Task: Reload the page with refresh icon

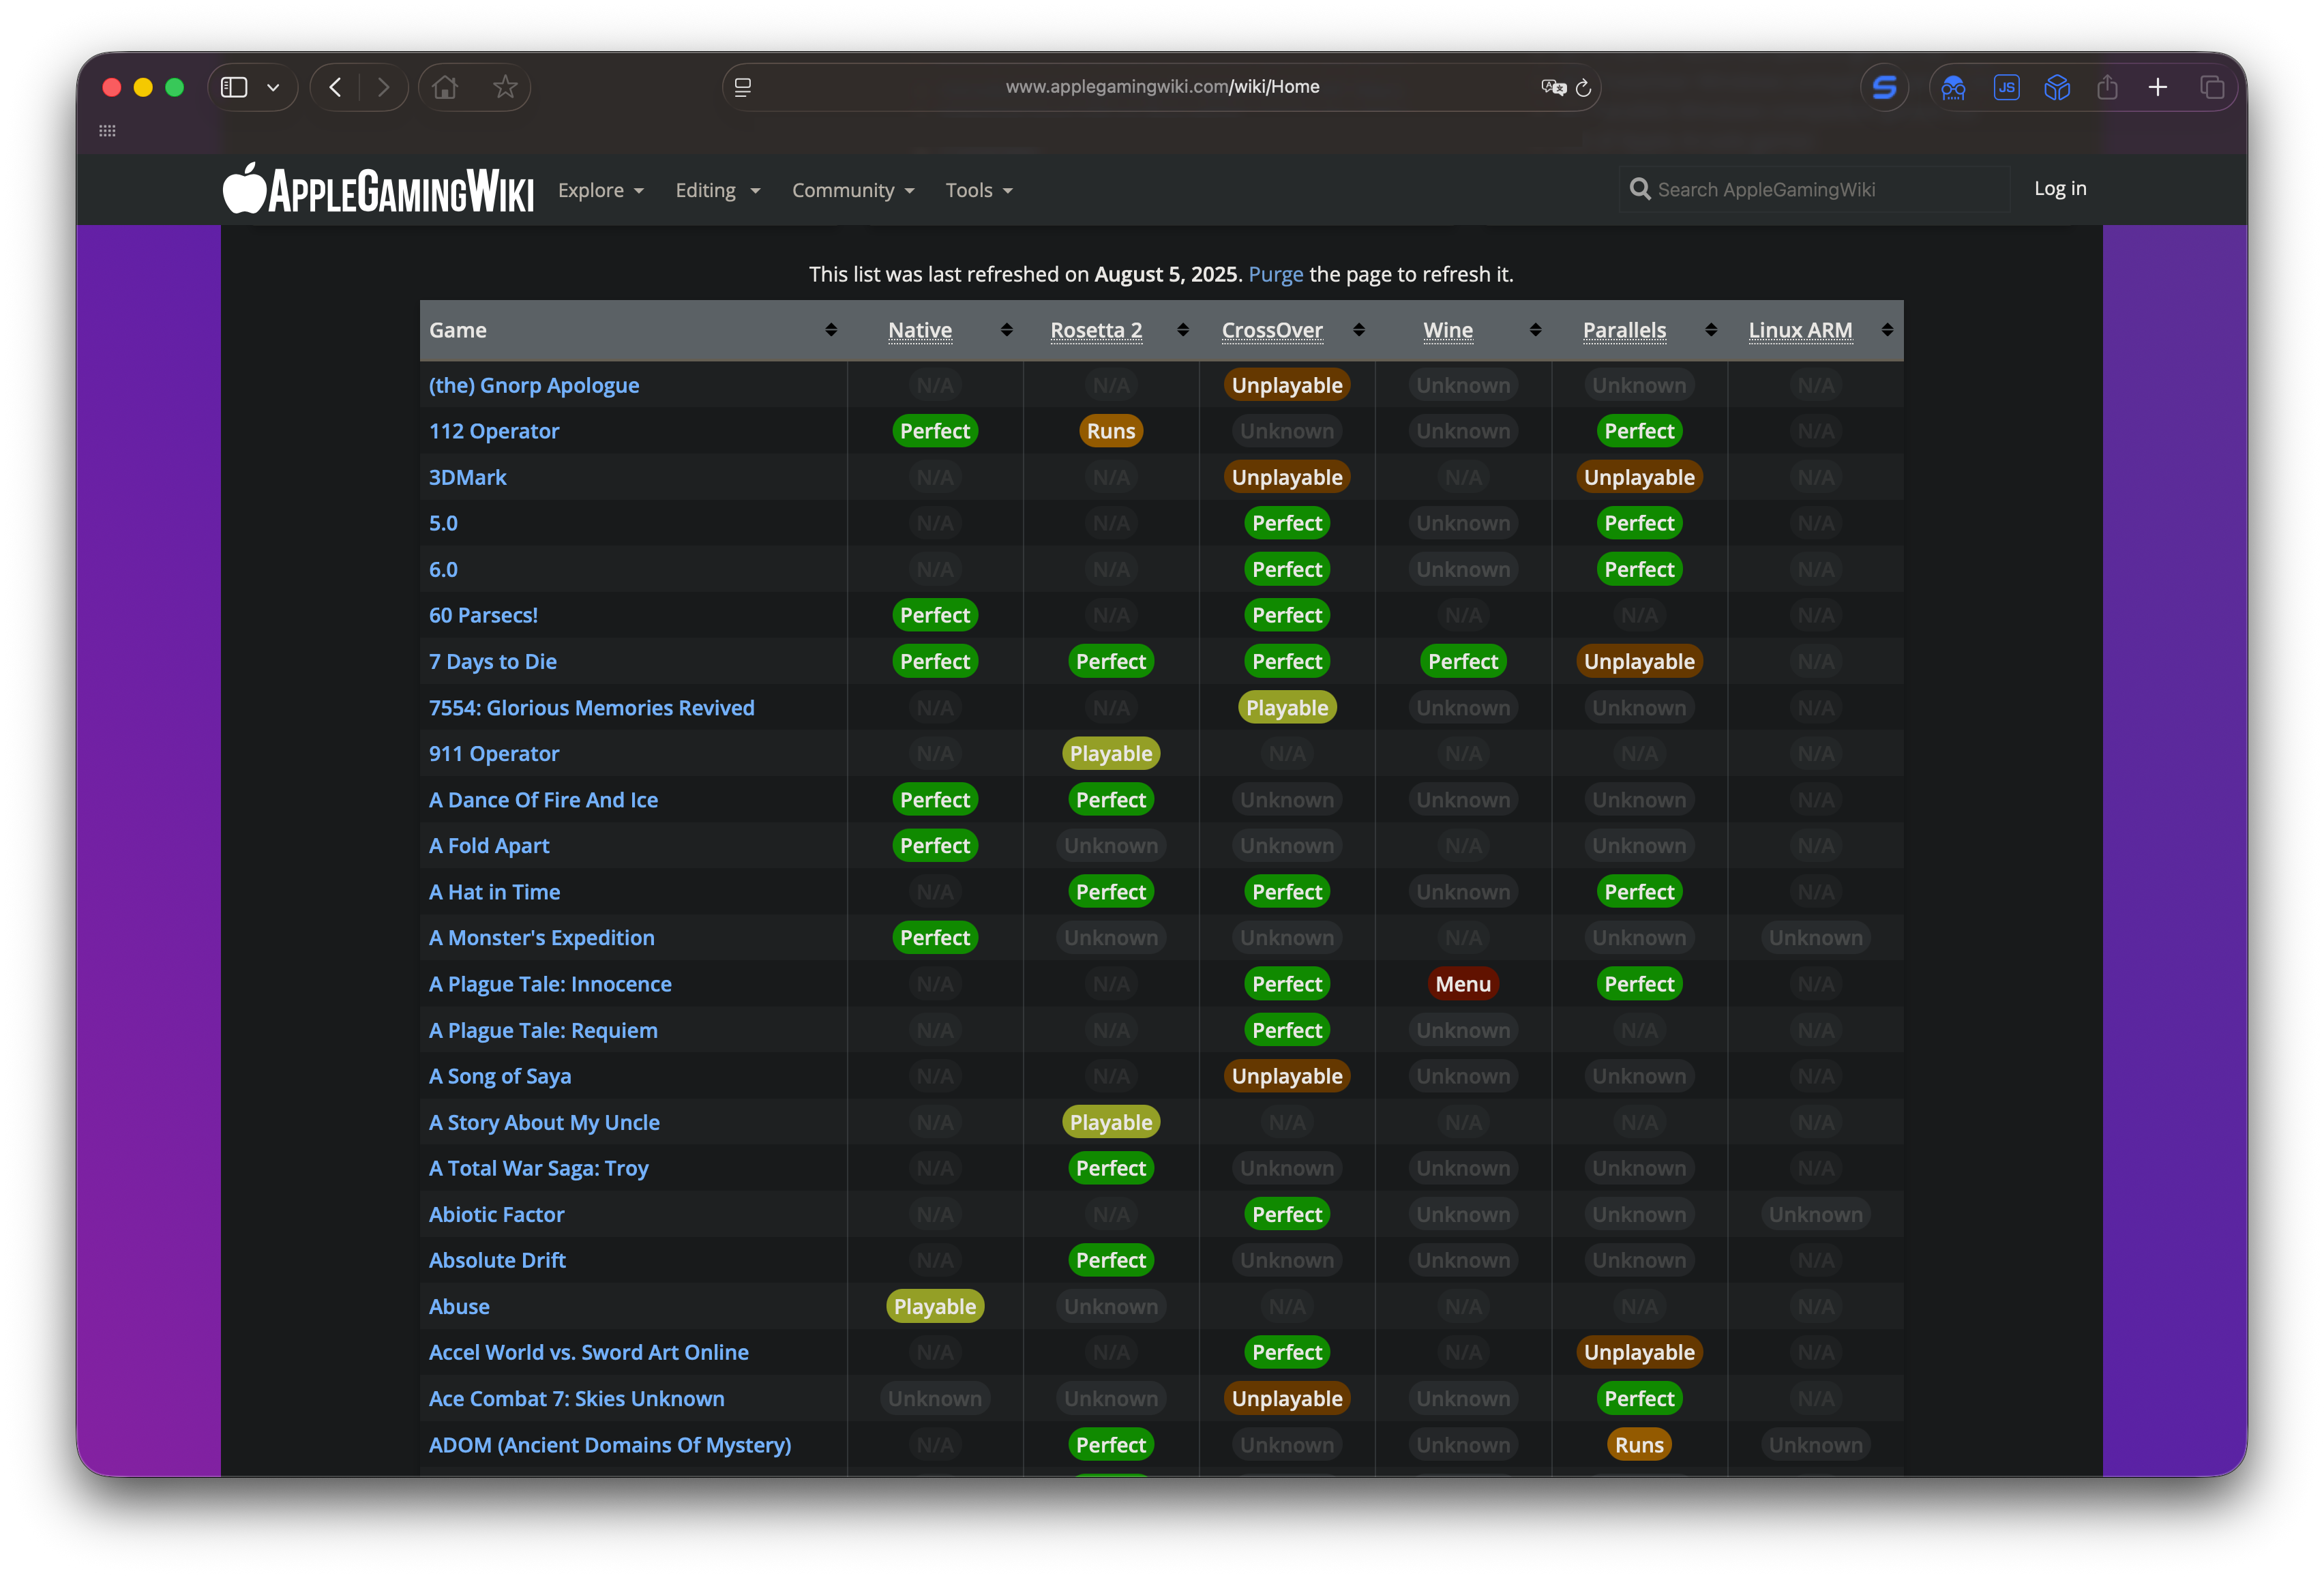Action: click(1583, 87)
